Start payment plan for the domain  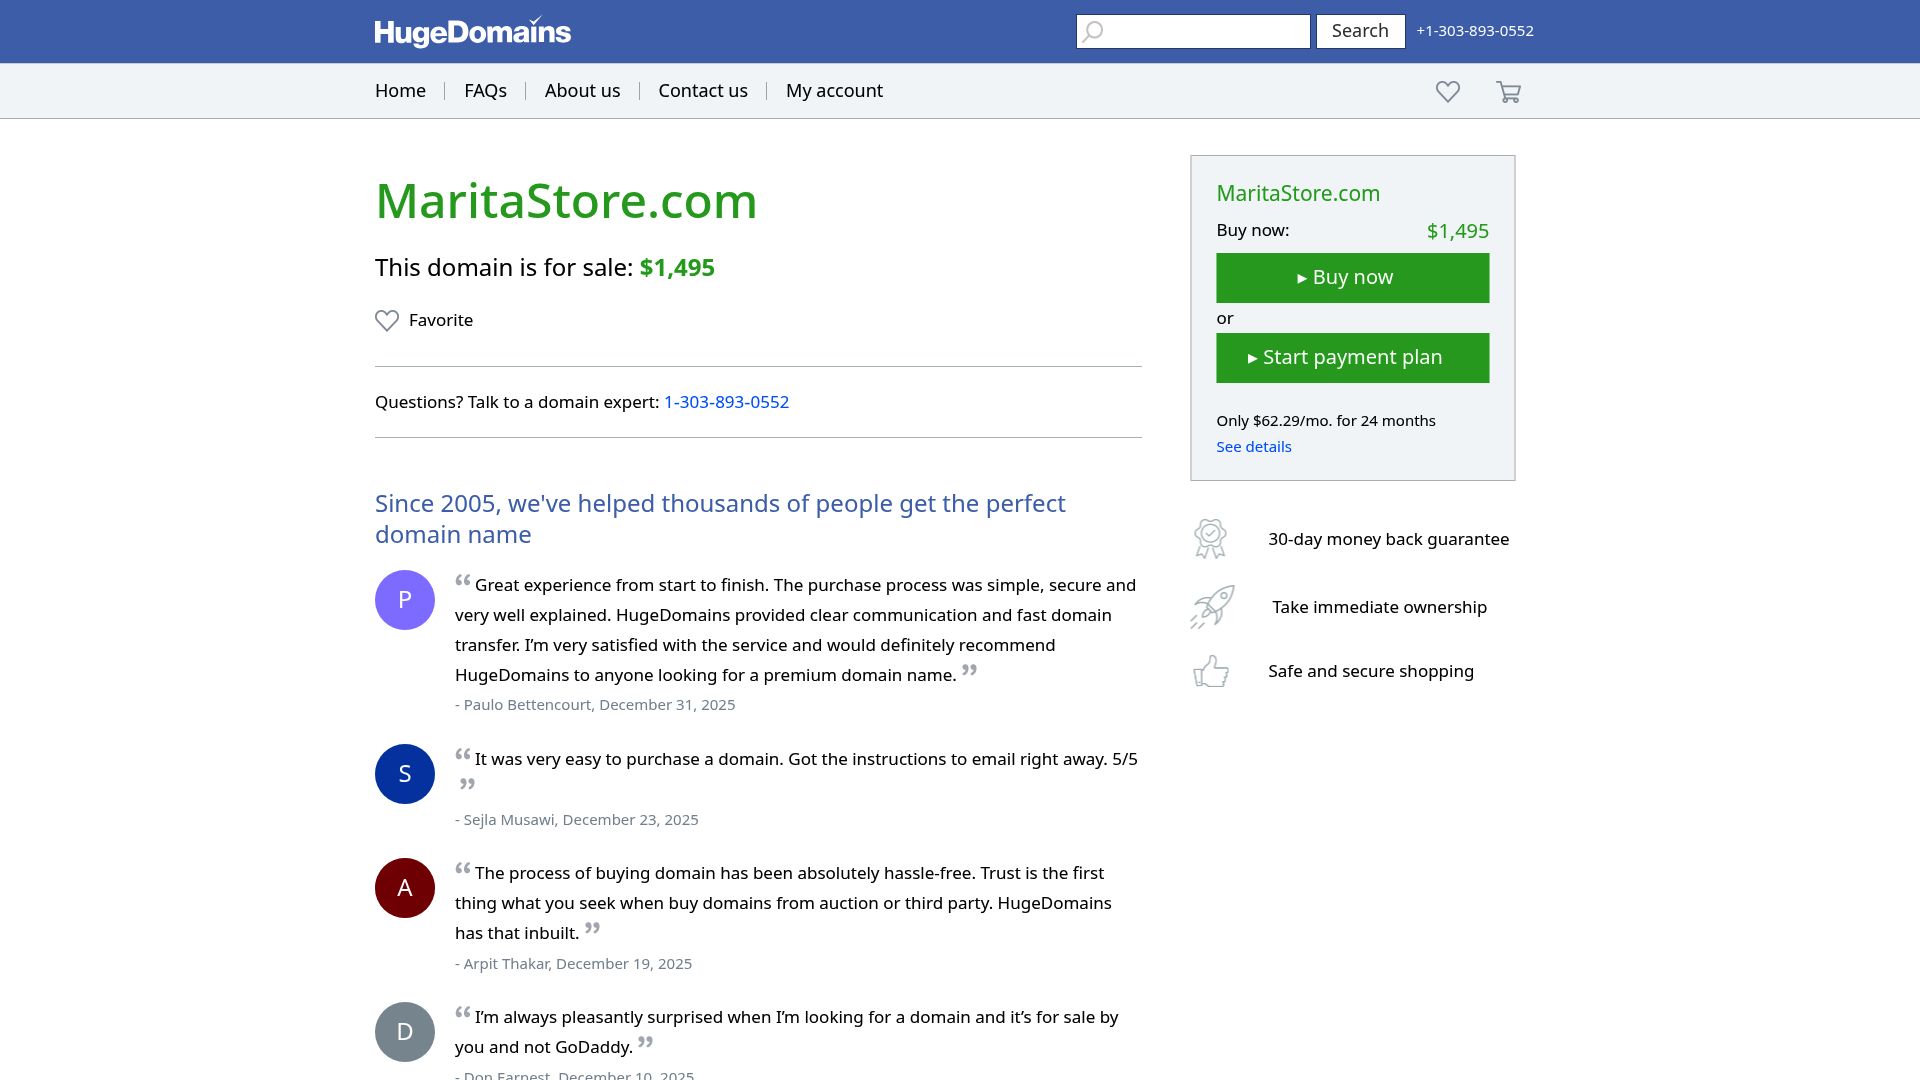[1352, 357]
